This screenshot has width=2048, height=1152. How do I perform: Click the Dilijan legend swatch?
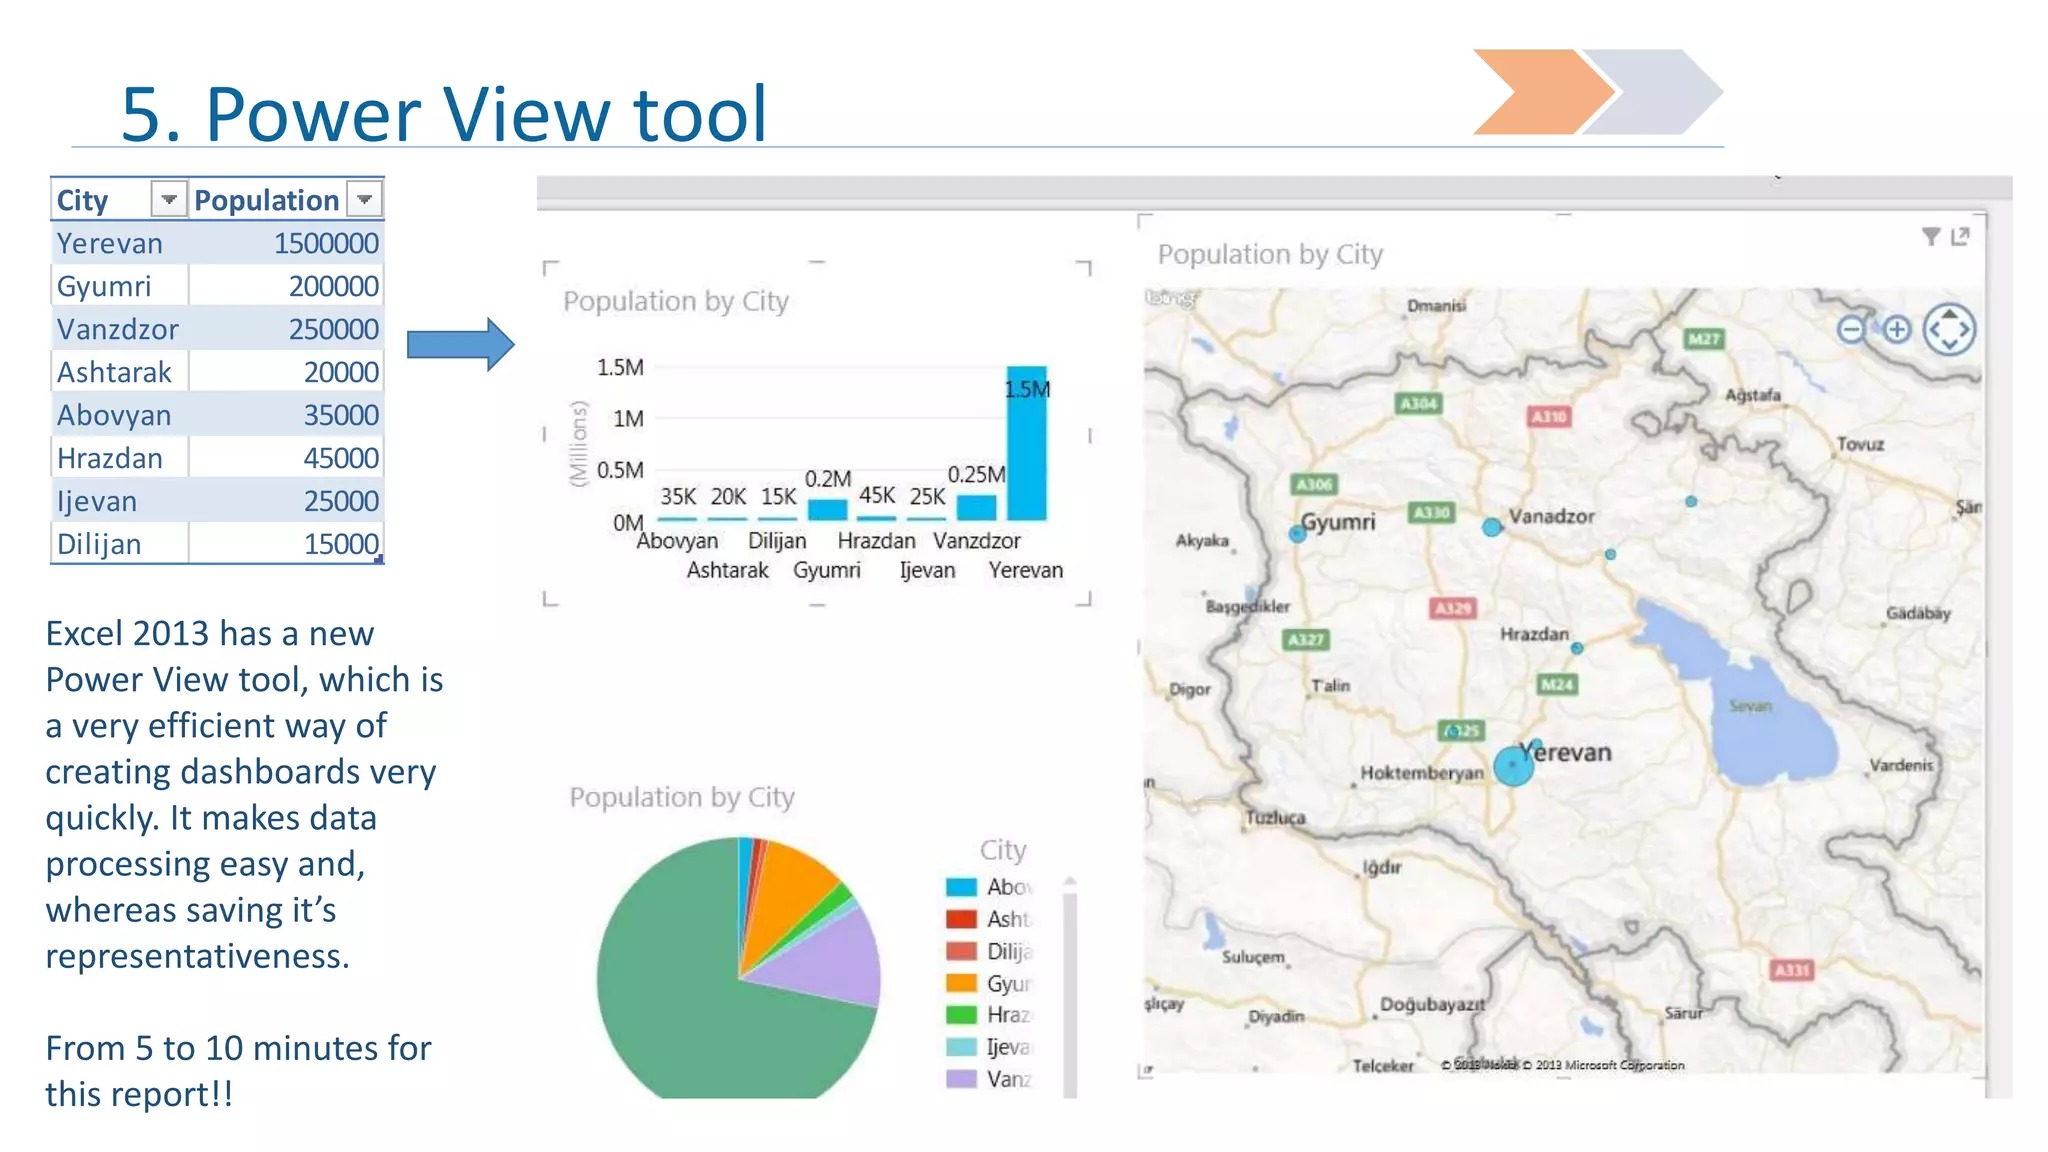[x=961, y=951]
